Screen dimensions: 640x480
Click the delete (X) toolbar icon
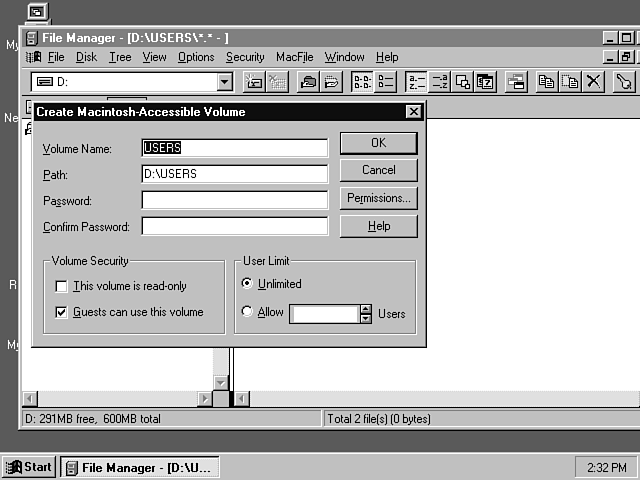point(593,82)
